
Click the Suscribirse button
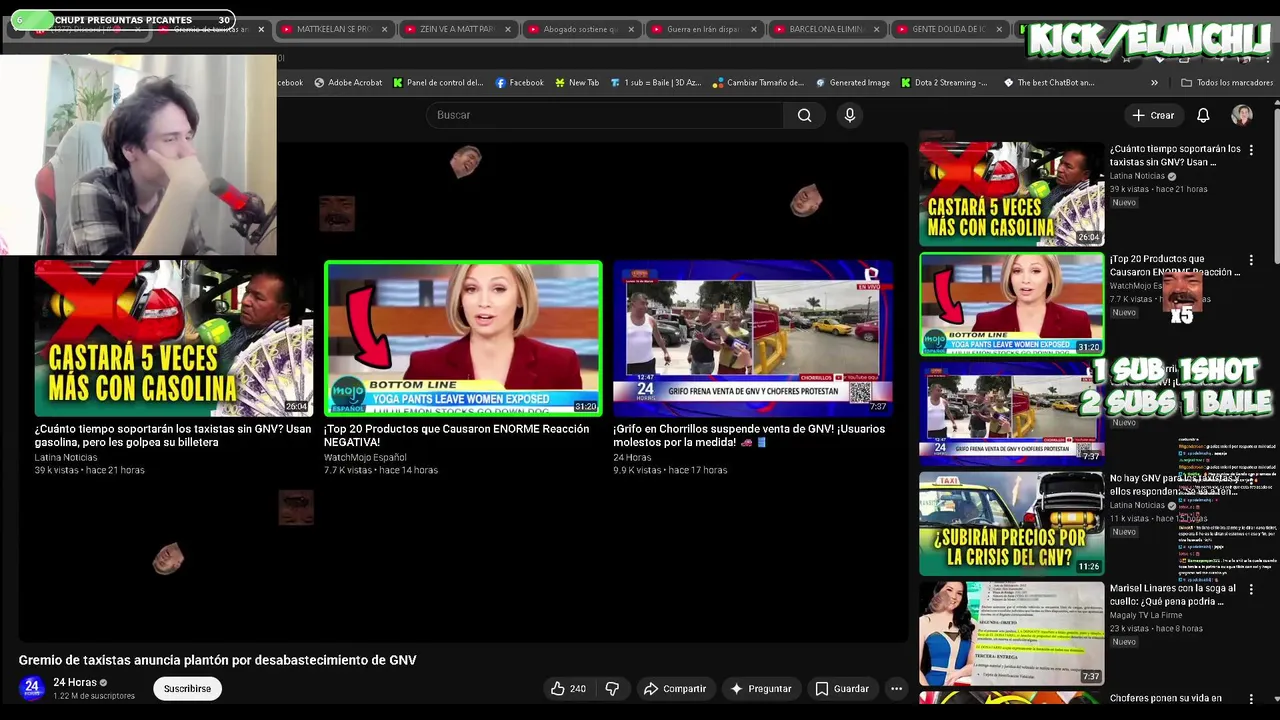(x=187, y=688)
